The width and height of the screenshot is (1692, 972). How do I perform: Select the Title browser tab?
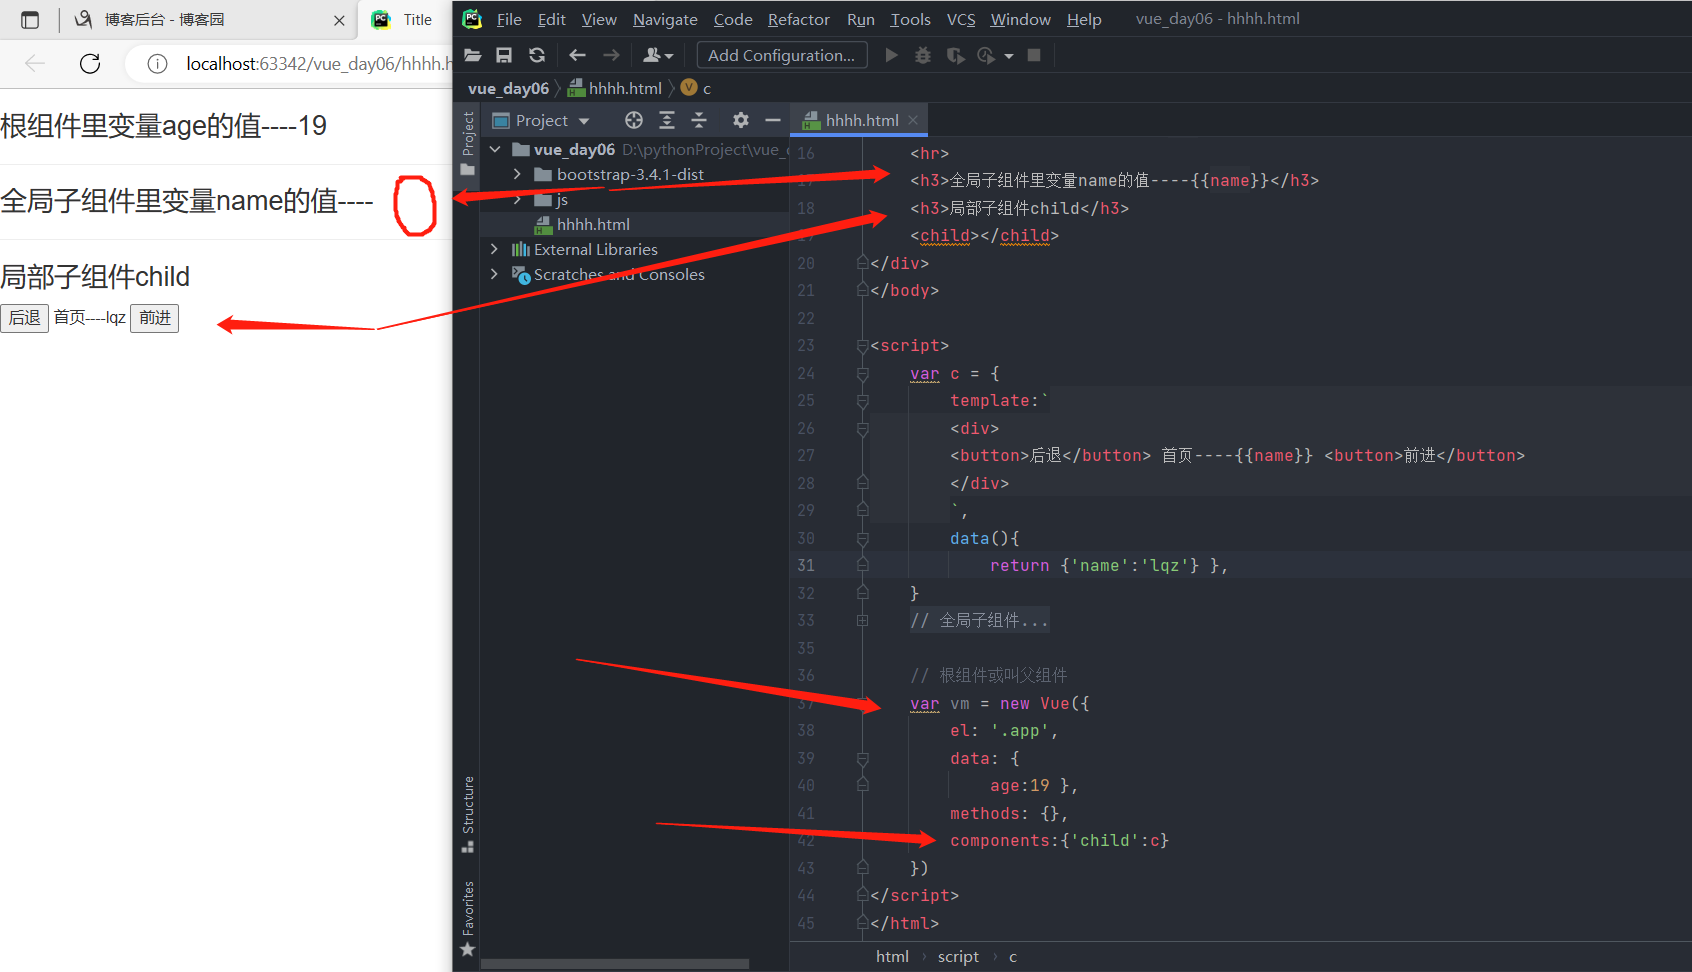click(x=405, y=20)
